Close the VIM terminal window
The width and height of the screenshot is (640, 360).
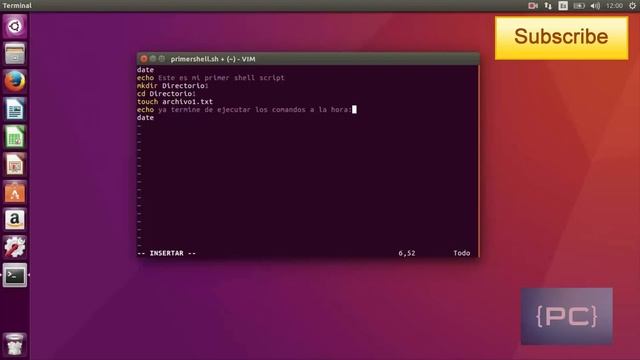coord(144,59)
